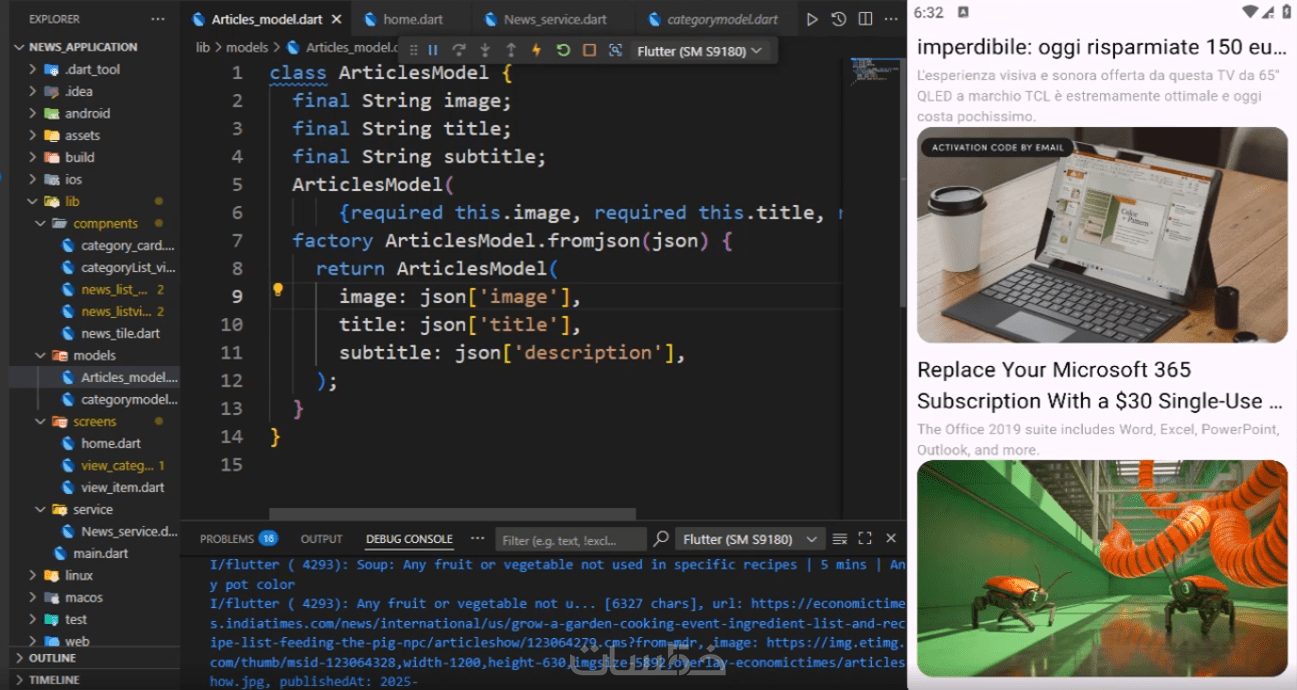Select the DEBUG CONSOLE tab
The width and height of the screenshot is (1297, 690).
[x=409, y=539]
